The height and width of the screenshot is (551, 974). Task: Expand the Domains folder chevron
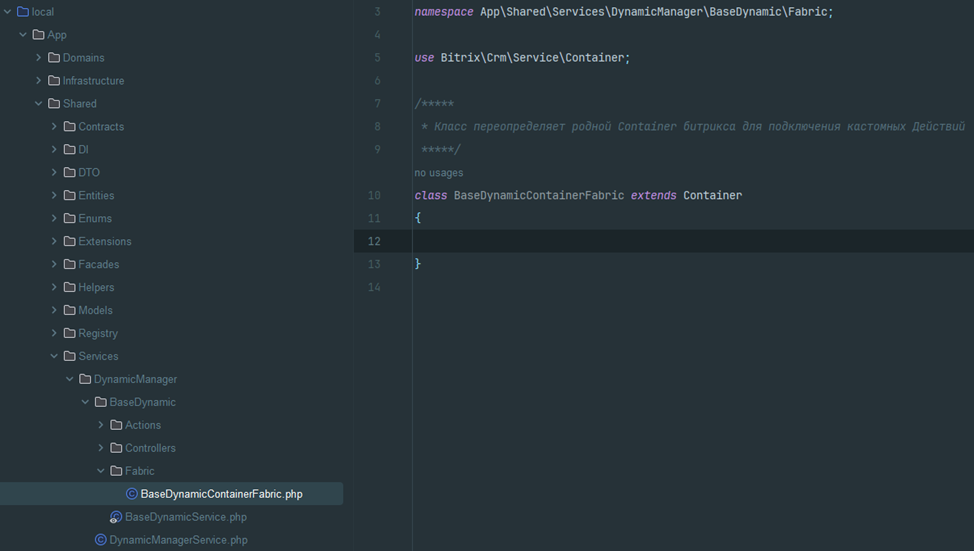click(x=39, y=58)
